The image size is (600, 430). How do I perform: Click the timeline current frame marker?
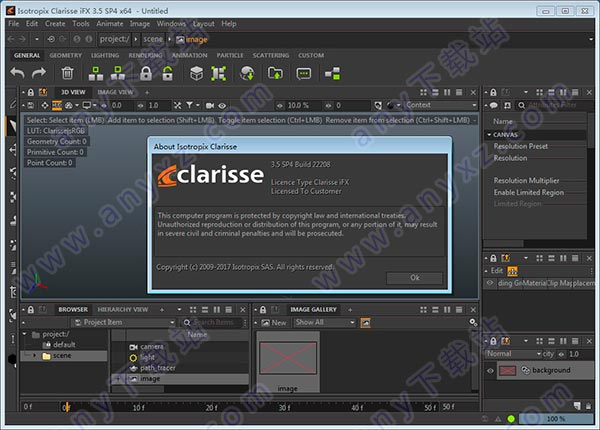tap(66, 407)
